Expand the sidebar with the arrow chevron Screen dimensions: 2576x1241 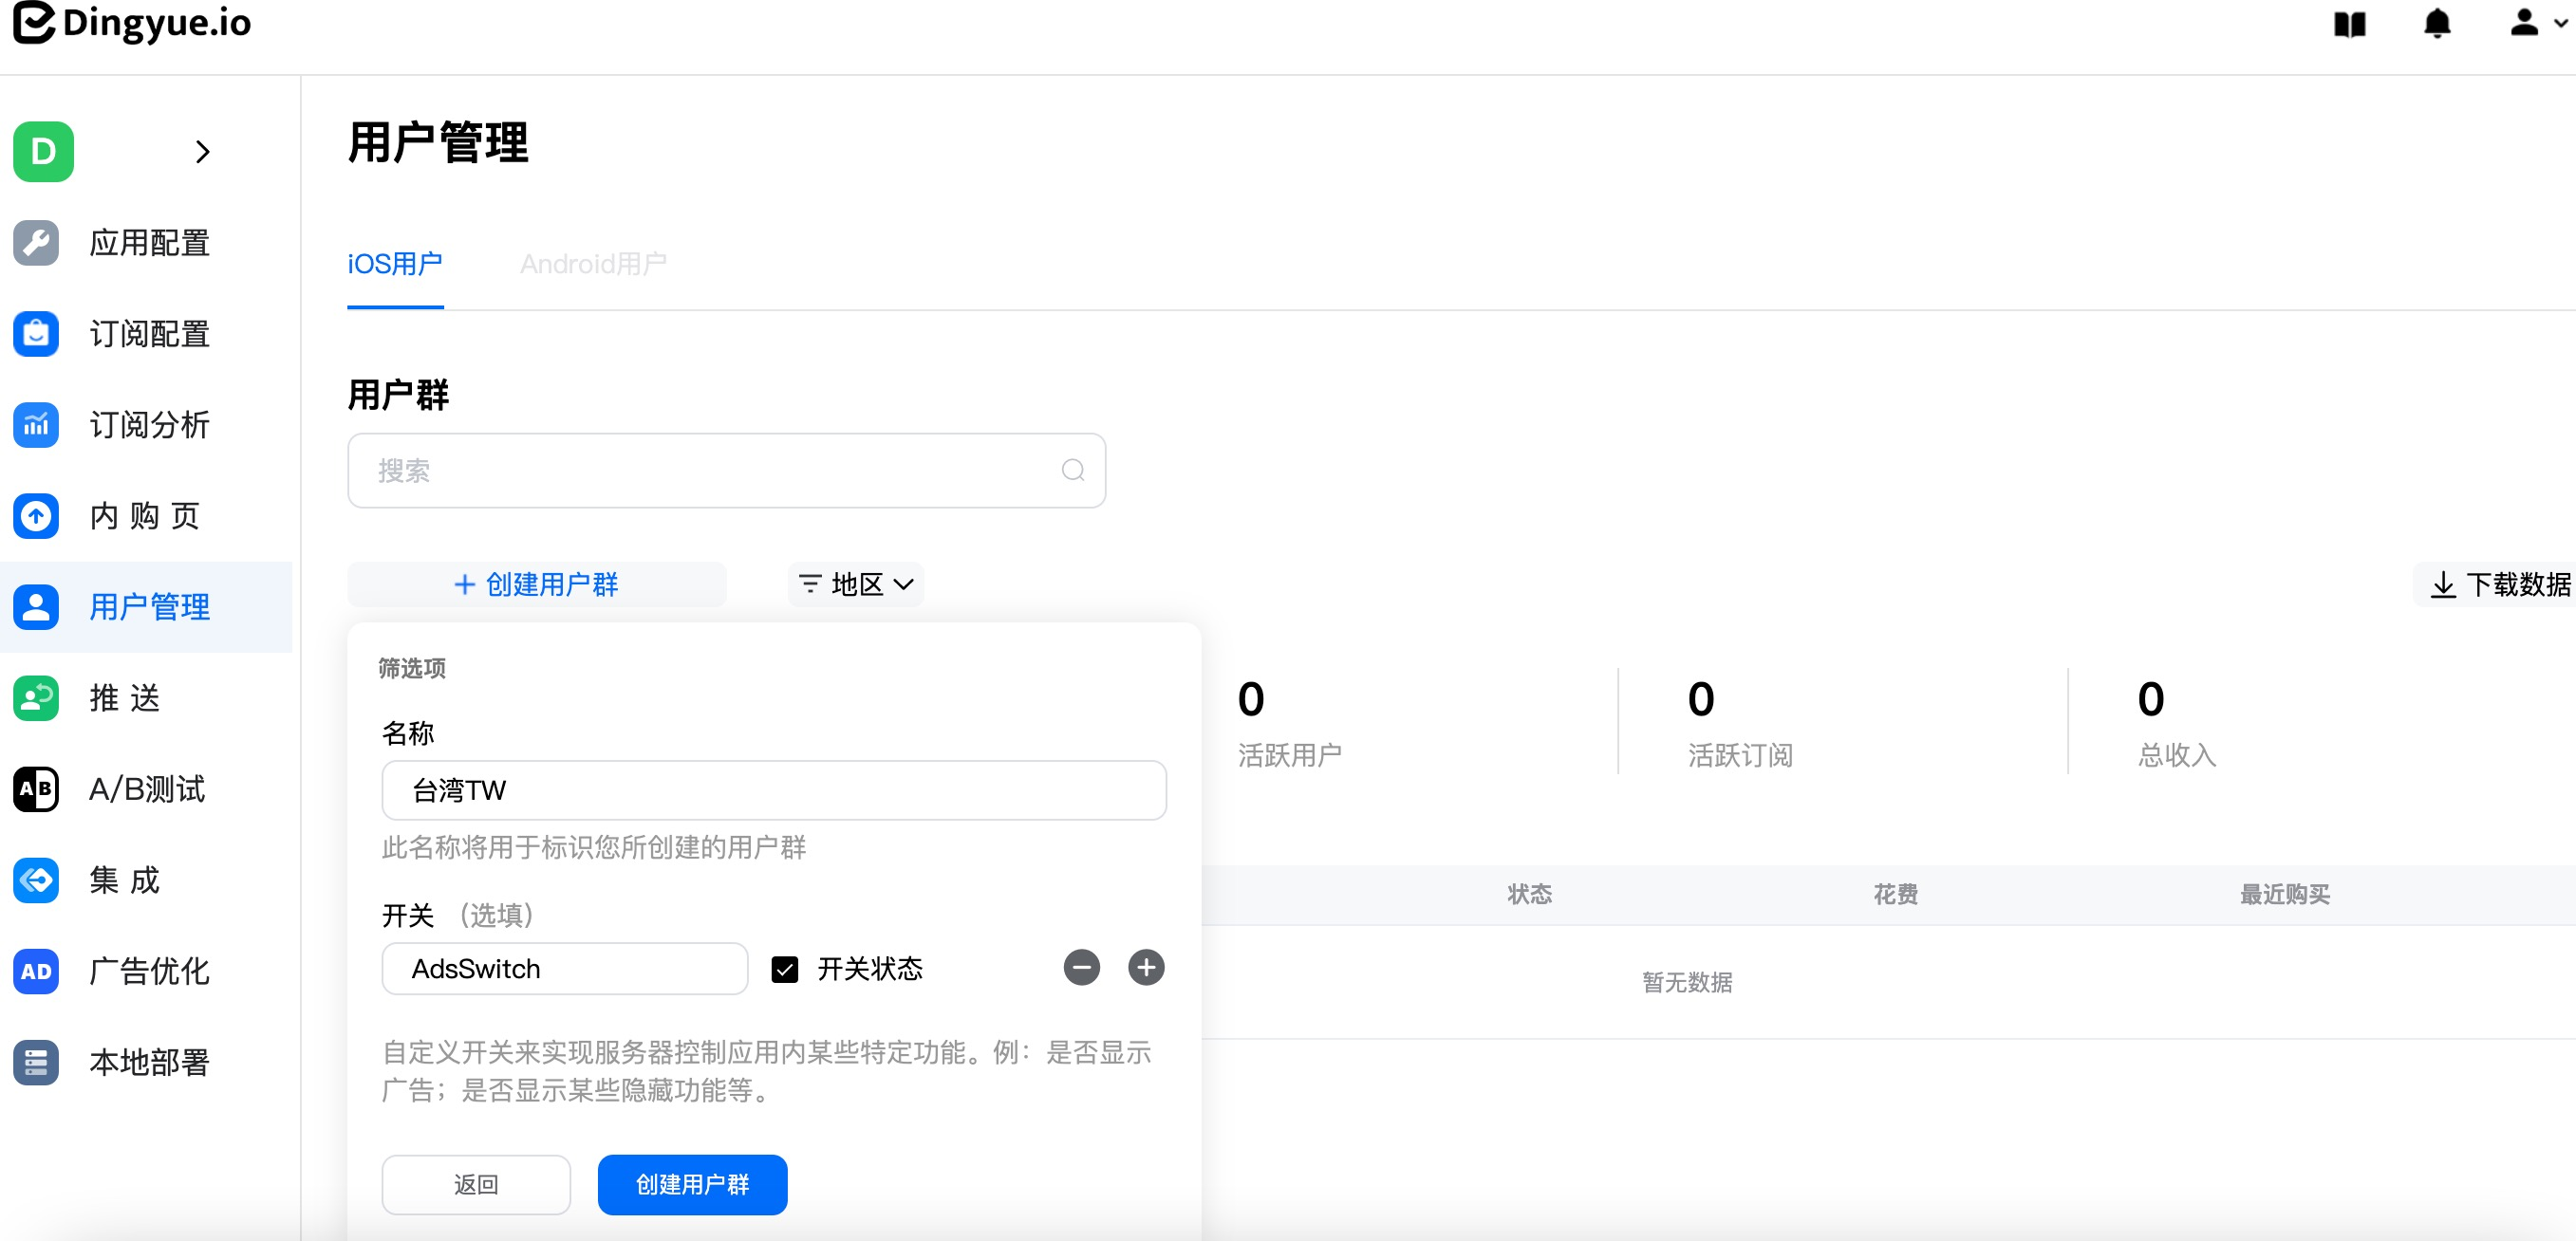pyautogui.click(x=204, y=151)
